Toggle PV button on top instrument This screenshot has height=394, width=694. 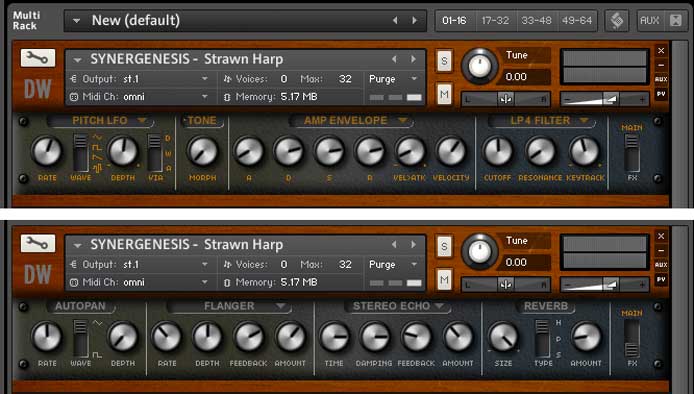(661, 94)
